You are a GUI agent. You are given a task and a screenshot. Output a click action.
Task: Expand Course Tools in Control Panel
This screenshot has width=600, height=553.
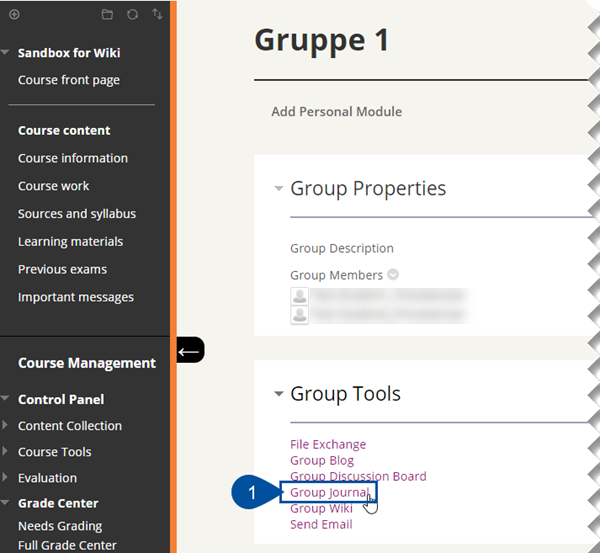click(5, 451)
